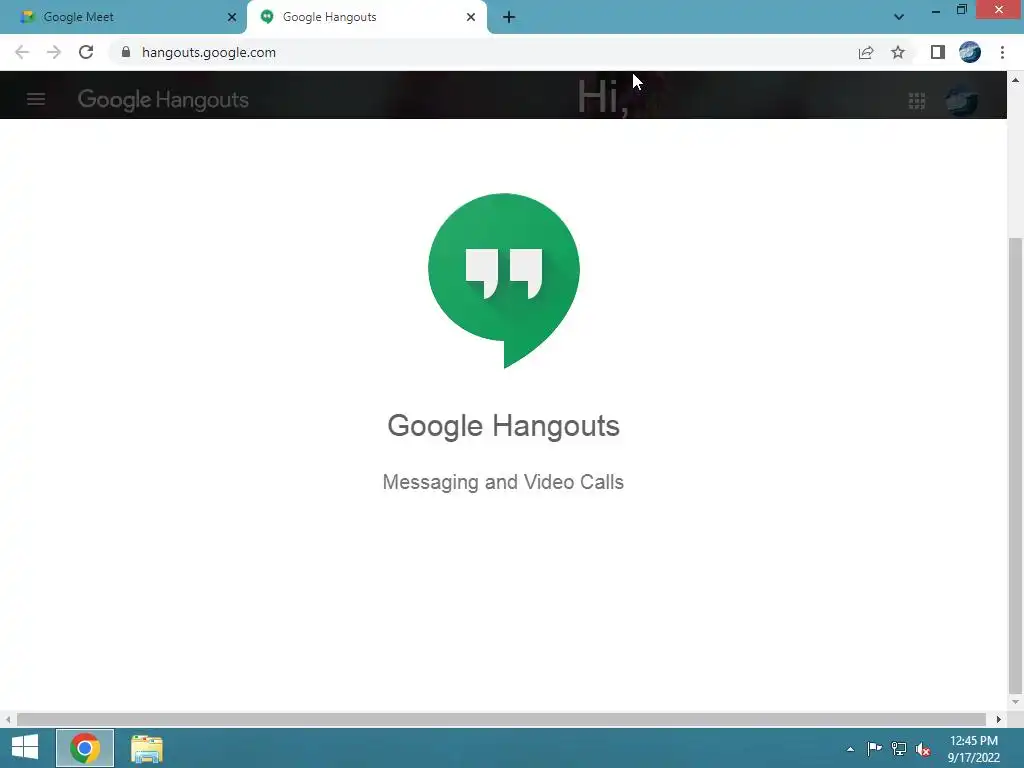
Task: Close the Google Meet tab
Action: click(232, 17)
